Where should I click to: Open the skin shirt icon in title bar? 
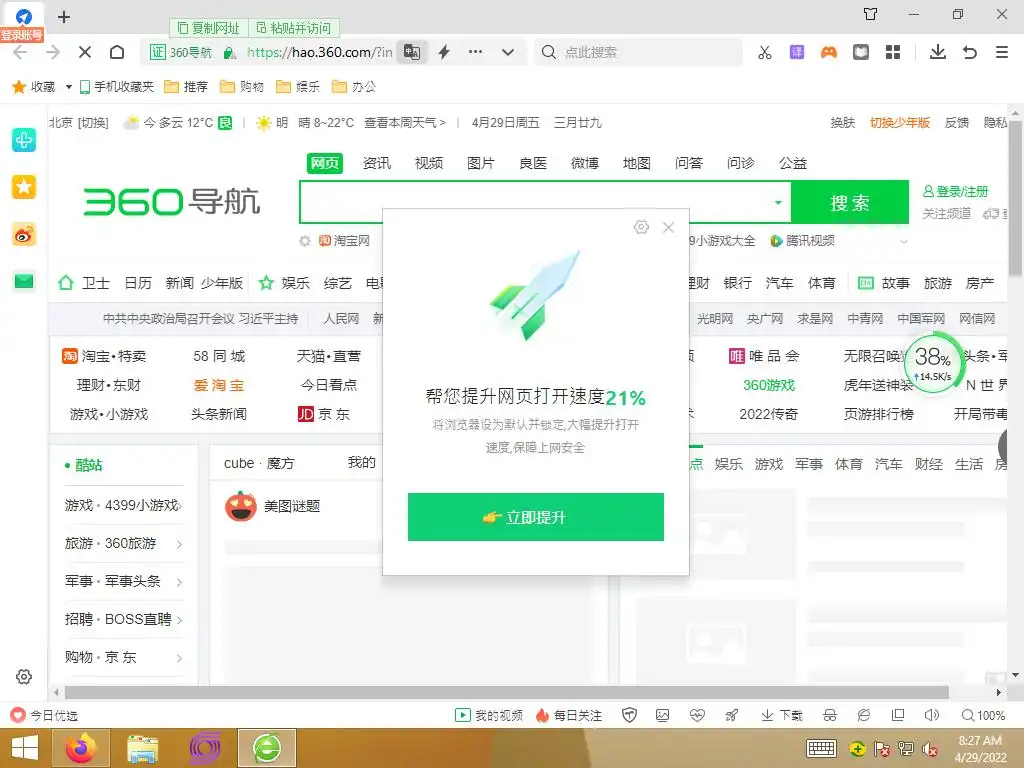click(x=871, y=14)
